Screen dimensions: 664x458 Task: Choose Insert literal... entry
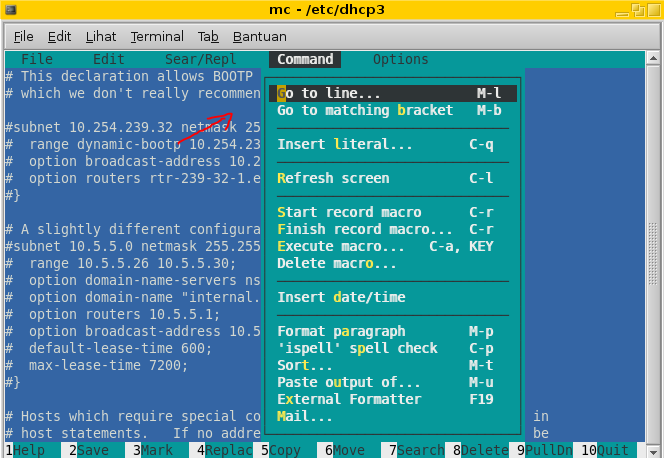click(x=393, y=144)
